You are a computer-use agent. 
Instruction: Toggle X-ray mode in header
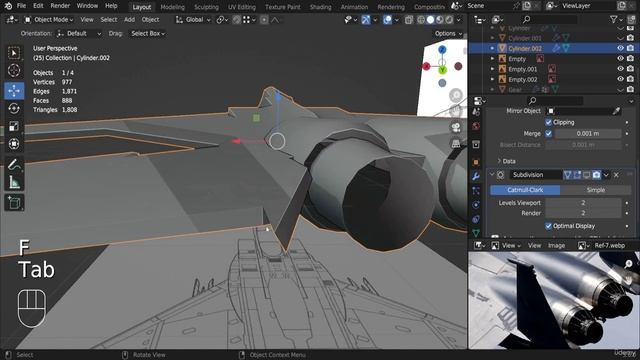pyautogui.click(x=409, y=20)
